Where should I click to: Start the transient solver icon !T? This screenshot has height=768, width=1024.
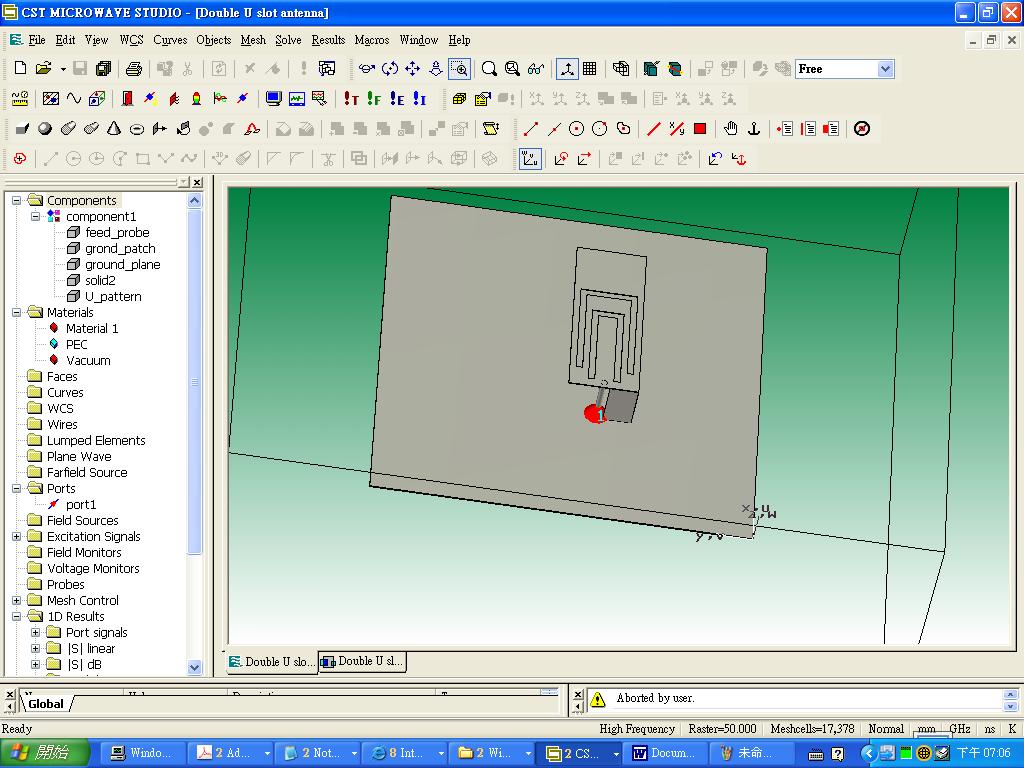coord(351,99)
